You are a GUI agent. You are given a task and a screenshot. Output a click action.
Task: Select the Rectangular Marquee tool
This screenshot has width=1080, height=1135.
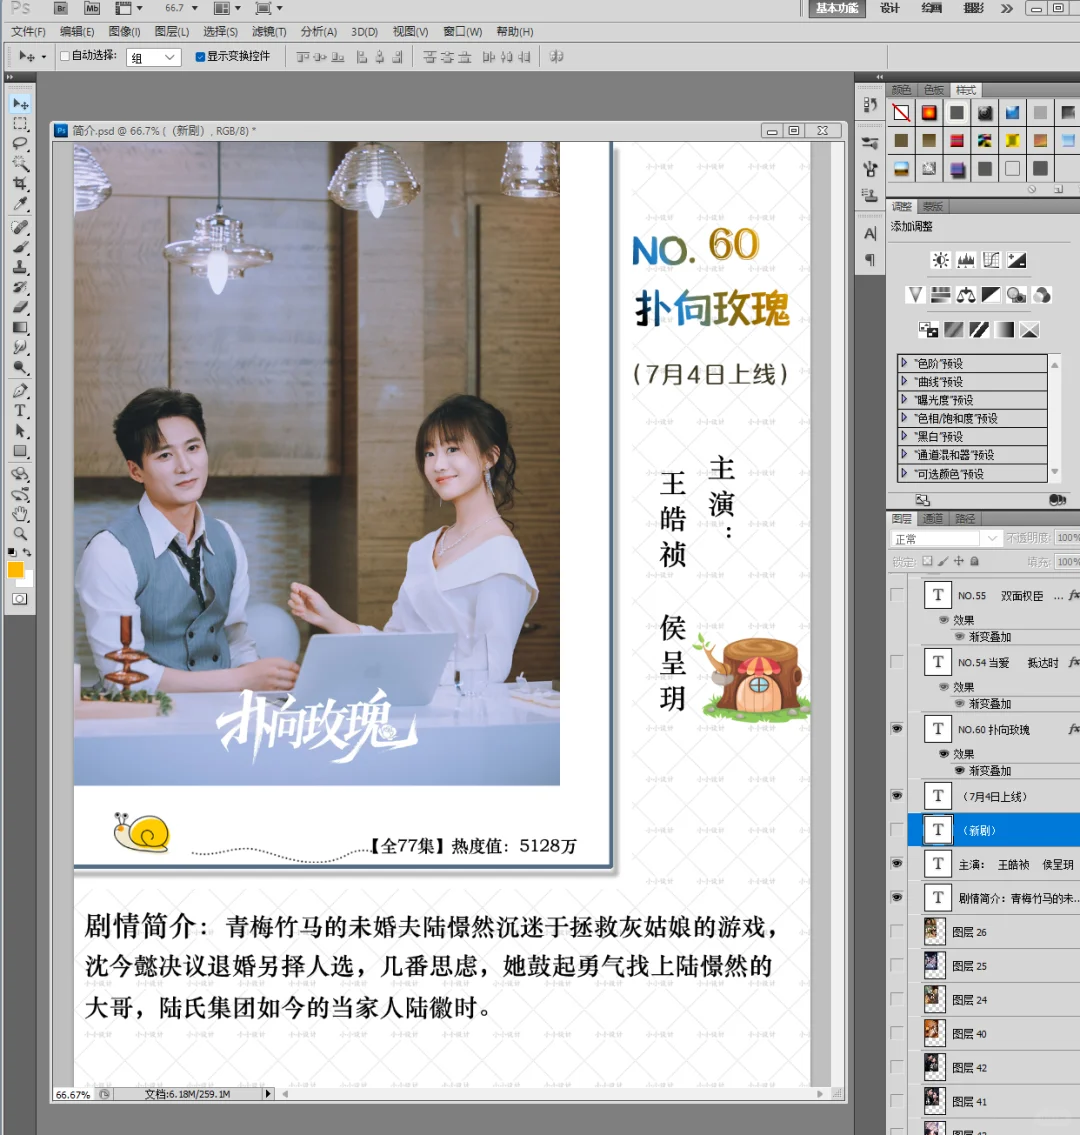[20, 124]
